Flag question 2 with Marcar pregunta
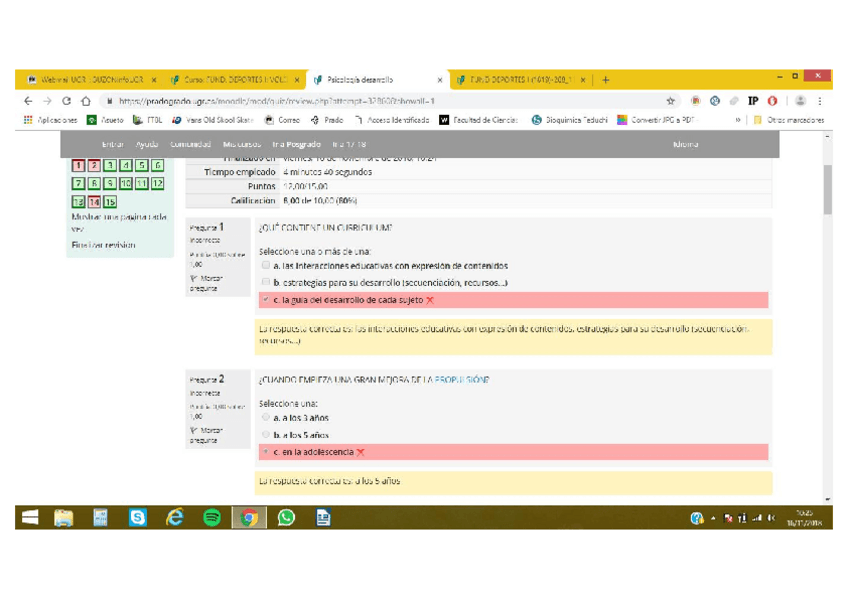Viewport: 848px width, 599px height. [205, 435]
